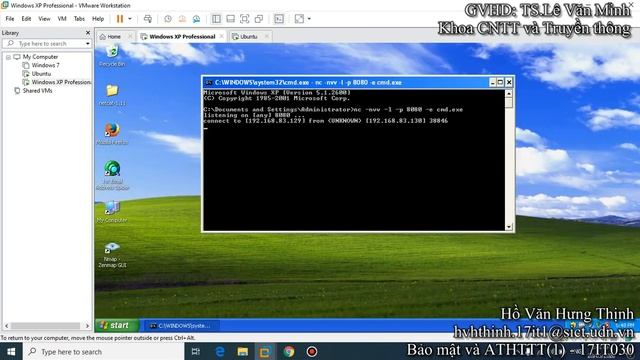The width and height of the screenshot is (640, 360).
Task: Open the Help menu
Action: tap(98, 19)
